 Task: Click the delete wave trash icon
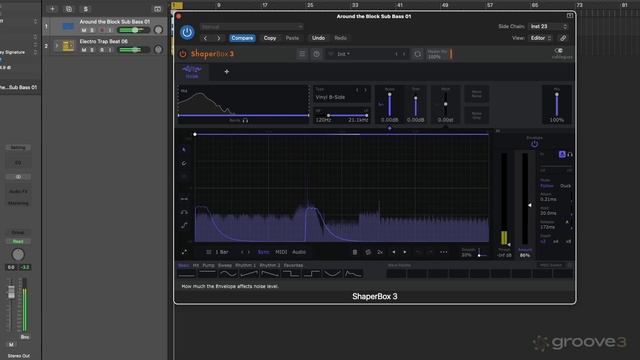(x=355, y=252)
